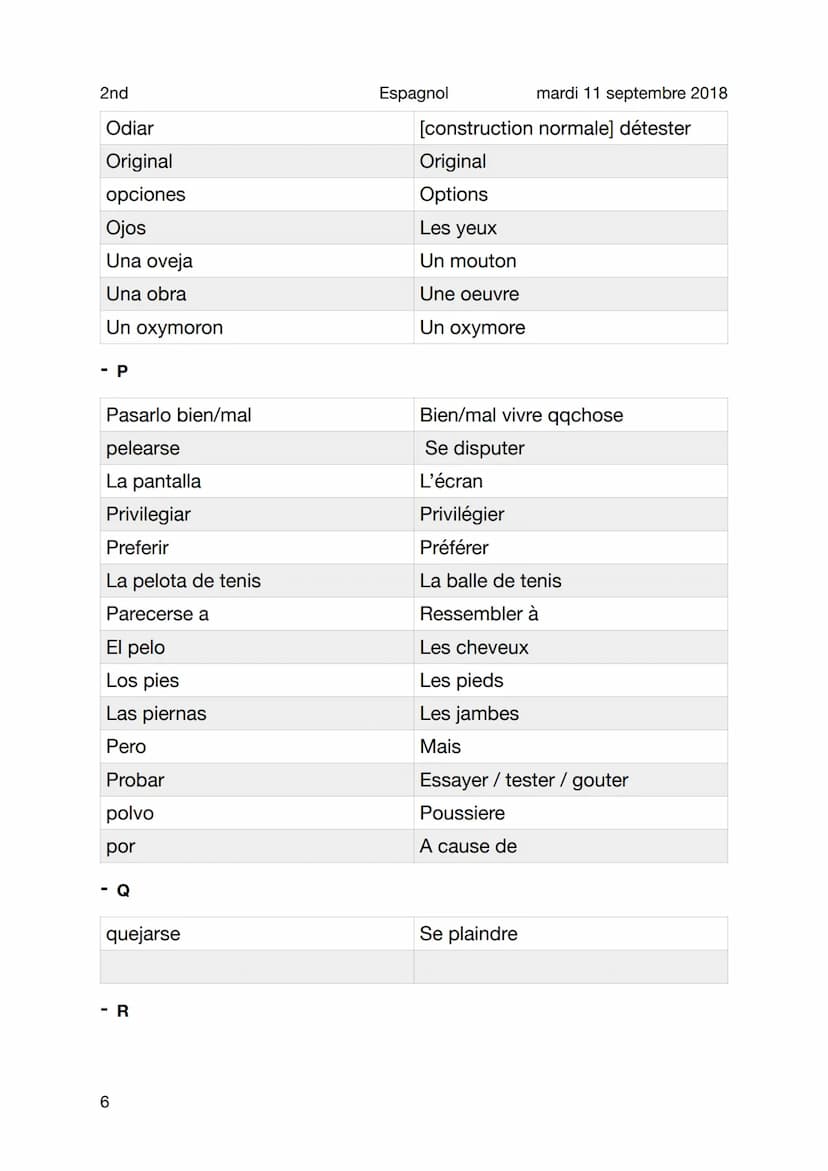Select the 'Pasarlo bien/mal' cell
This screenshot has height=1171, width=828.
click(257, 414)
